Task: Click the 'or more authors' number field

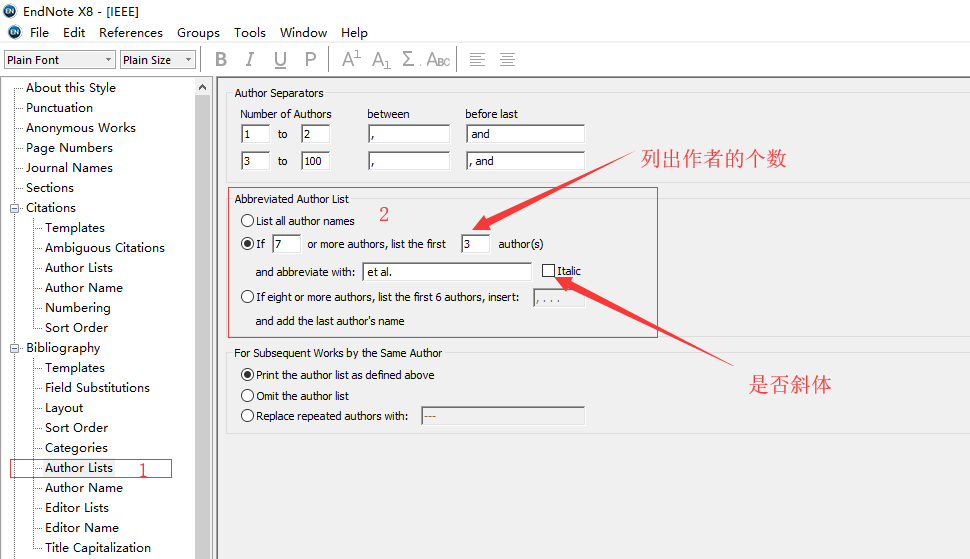Action: click(286, 244)
